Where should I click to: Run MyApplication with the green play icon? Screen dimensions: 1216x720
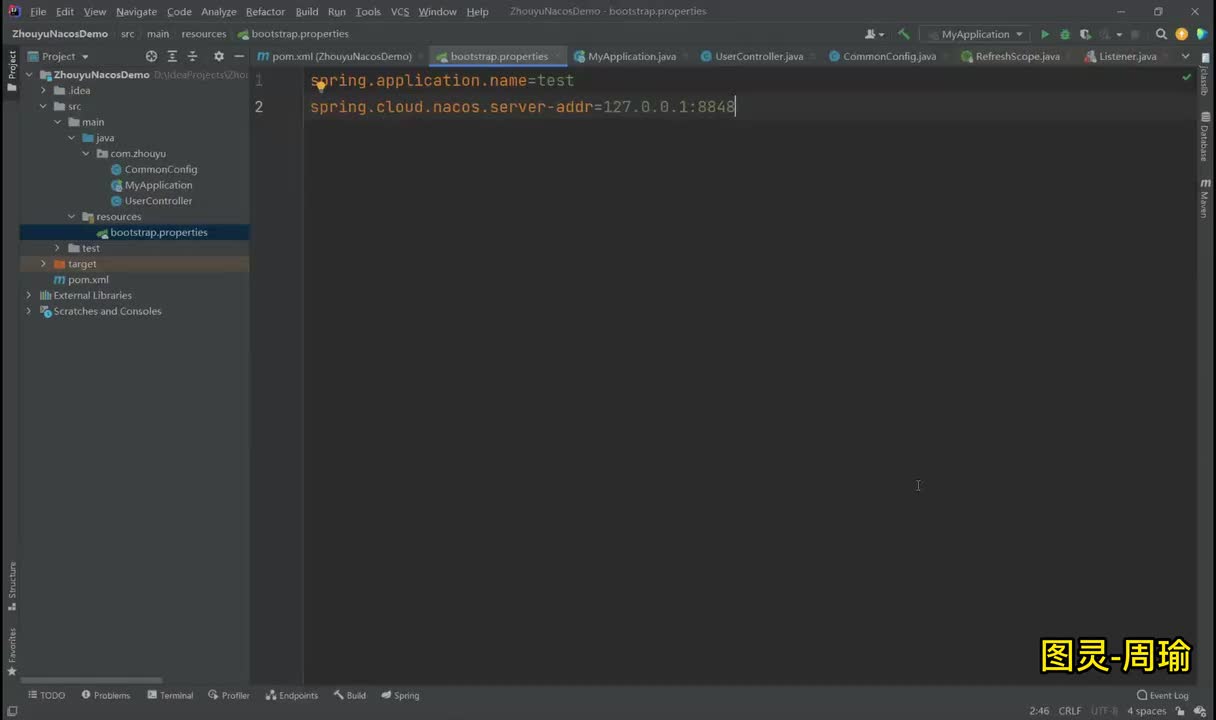1045,34
